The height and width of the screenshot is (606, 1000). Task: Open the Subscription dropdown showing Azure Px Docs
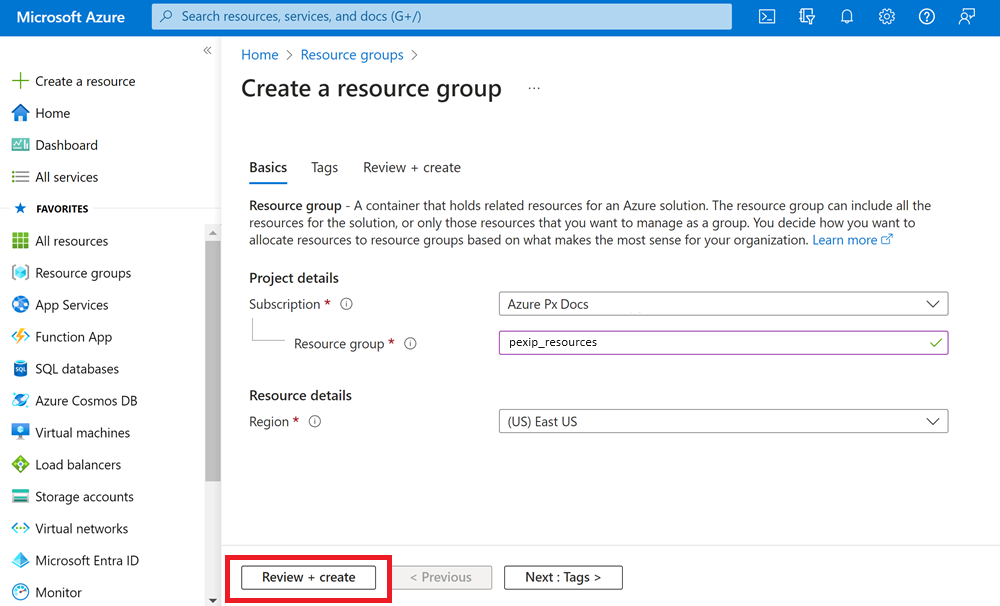pos(723,304)
